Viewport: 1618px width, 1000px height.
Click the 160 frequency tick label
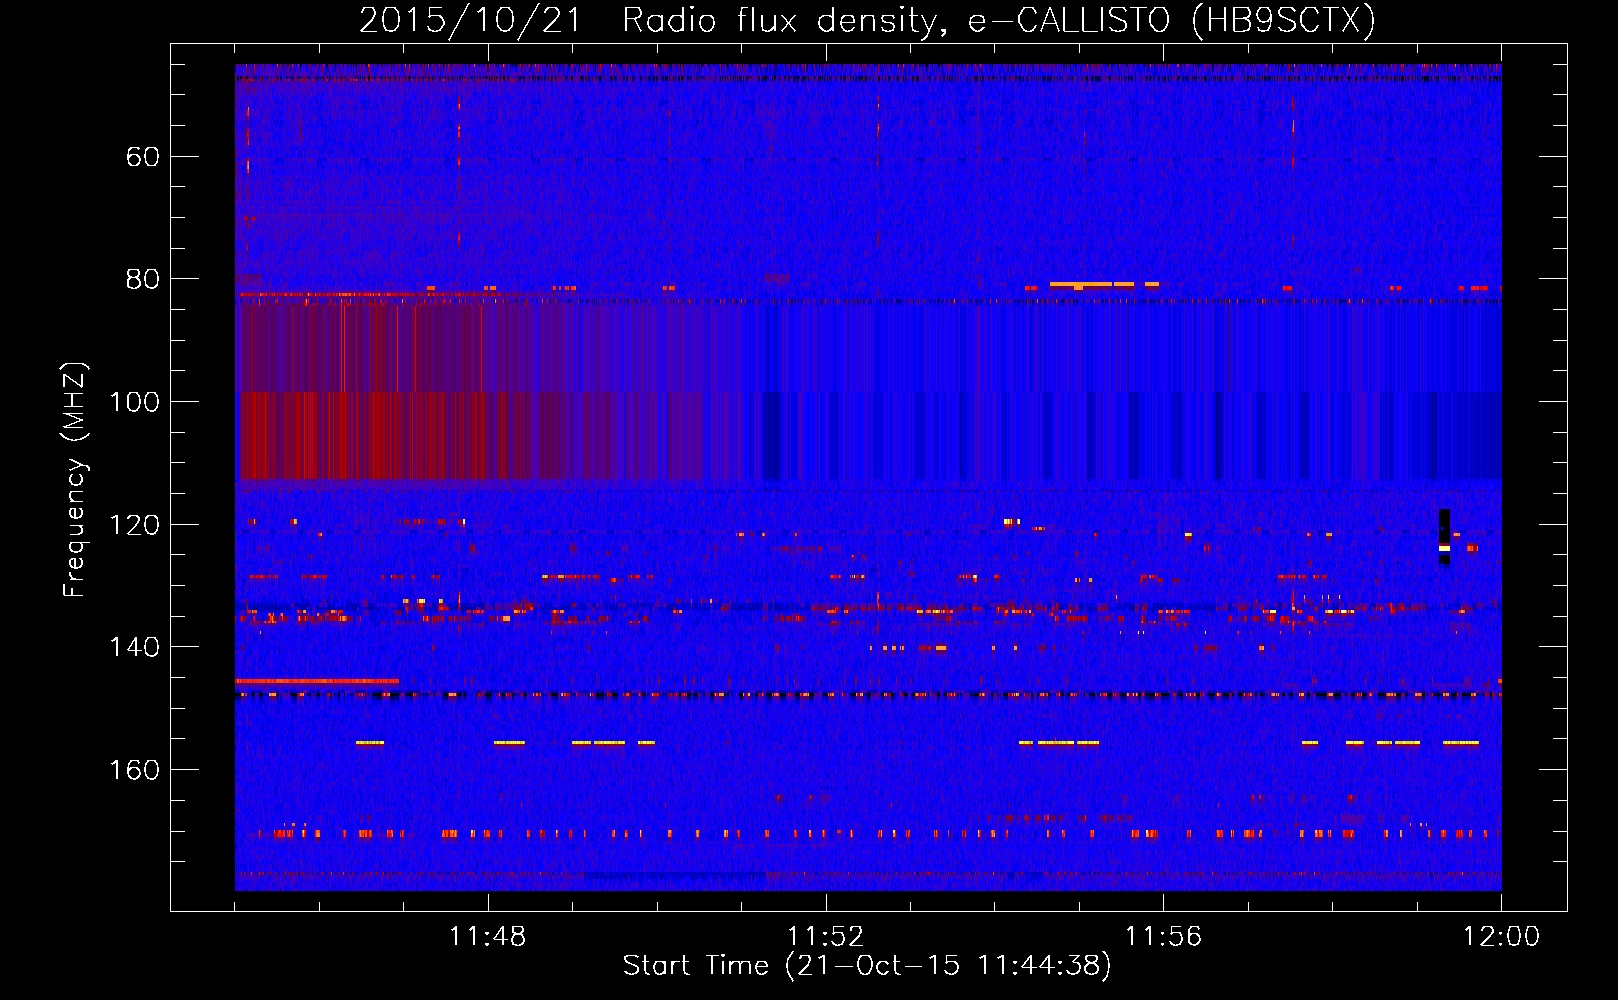(x=134, y=770)
